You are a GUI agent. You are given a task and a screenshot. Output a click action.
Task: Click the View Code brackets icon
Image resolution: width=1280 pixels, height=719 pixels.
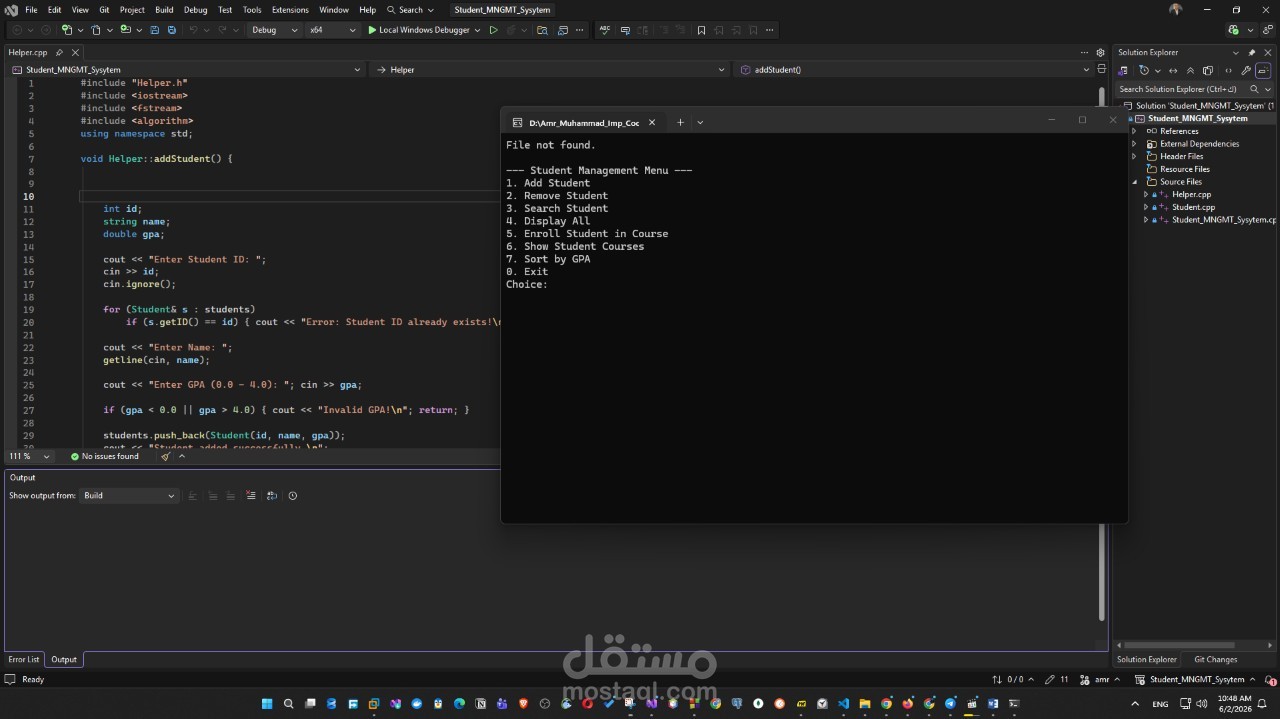pos(1228,71)
